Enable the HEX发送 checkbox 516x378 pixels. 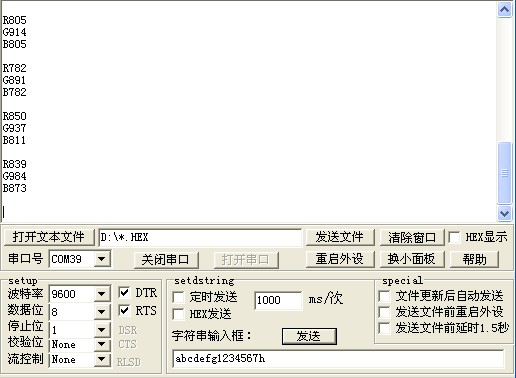(x=178, y=314)
